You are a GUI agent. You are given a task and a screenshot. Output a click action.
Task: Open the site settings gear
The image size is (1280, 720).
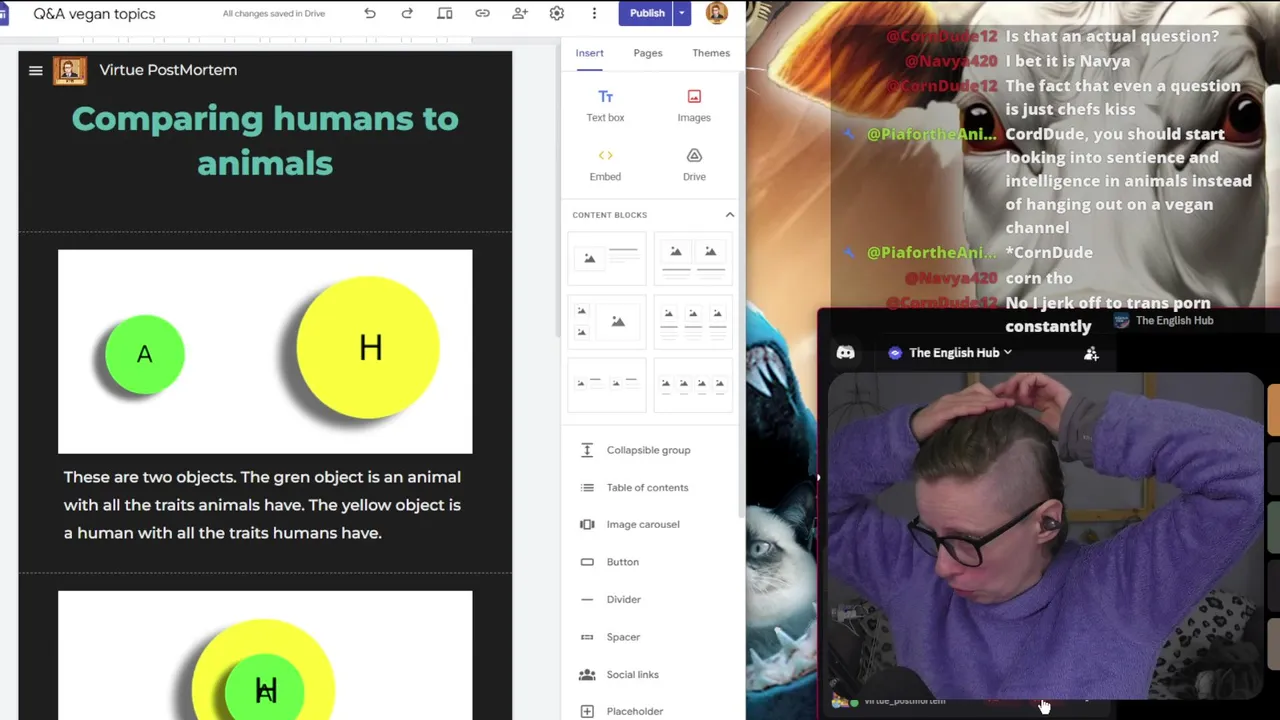(557, 13)
